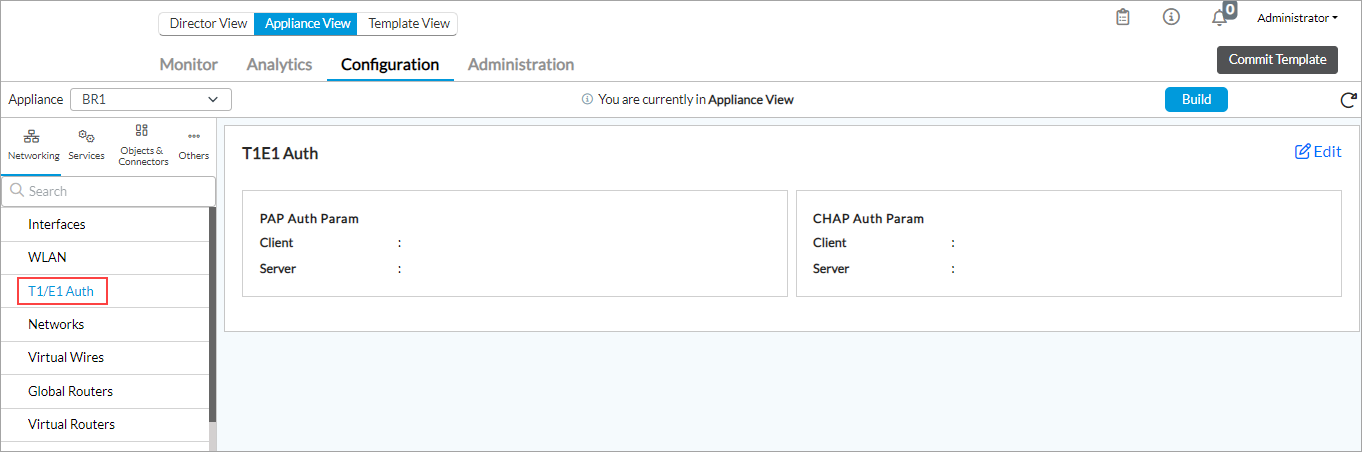Open the Administration tab
This screenshot has height=452, width=1362.
(521, 64)
